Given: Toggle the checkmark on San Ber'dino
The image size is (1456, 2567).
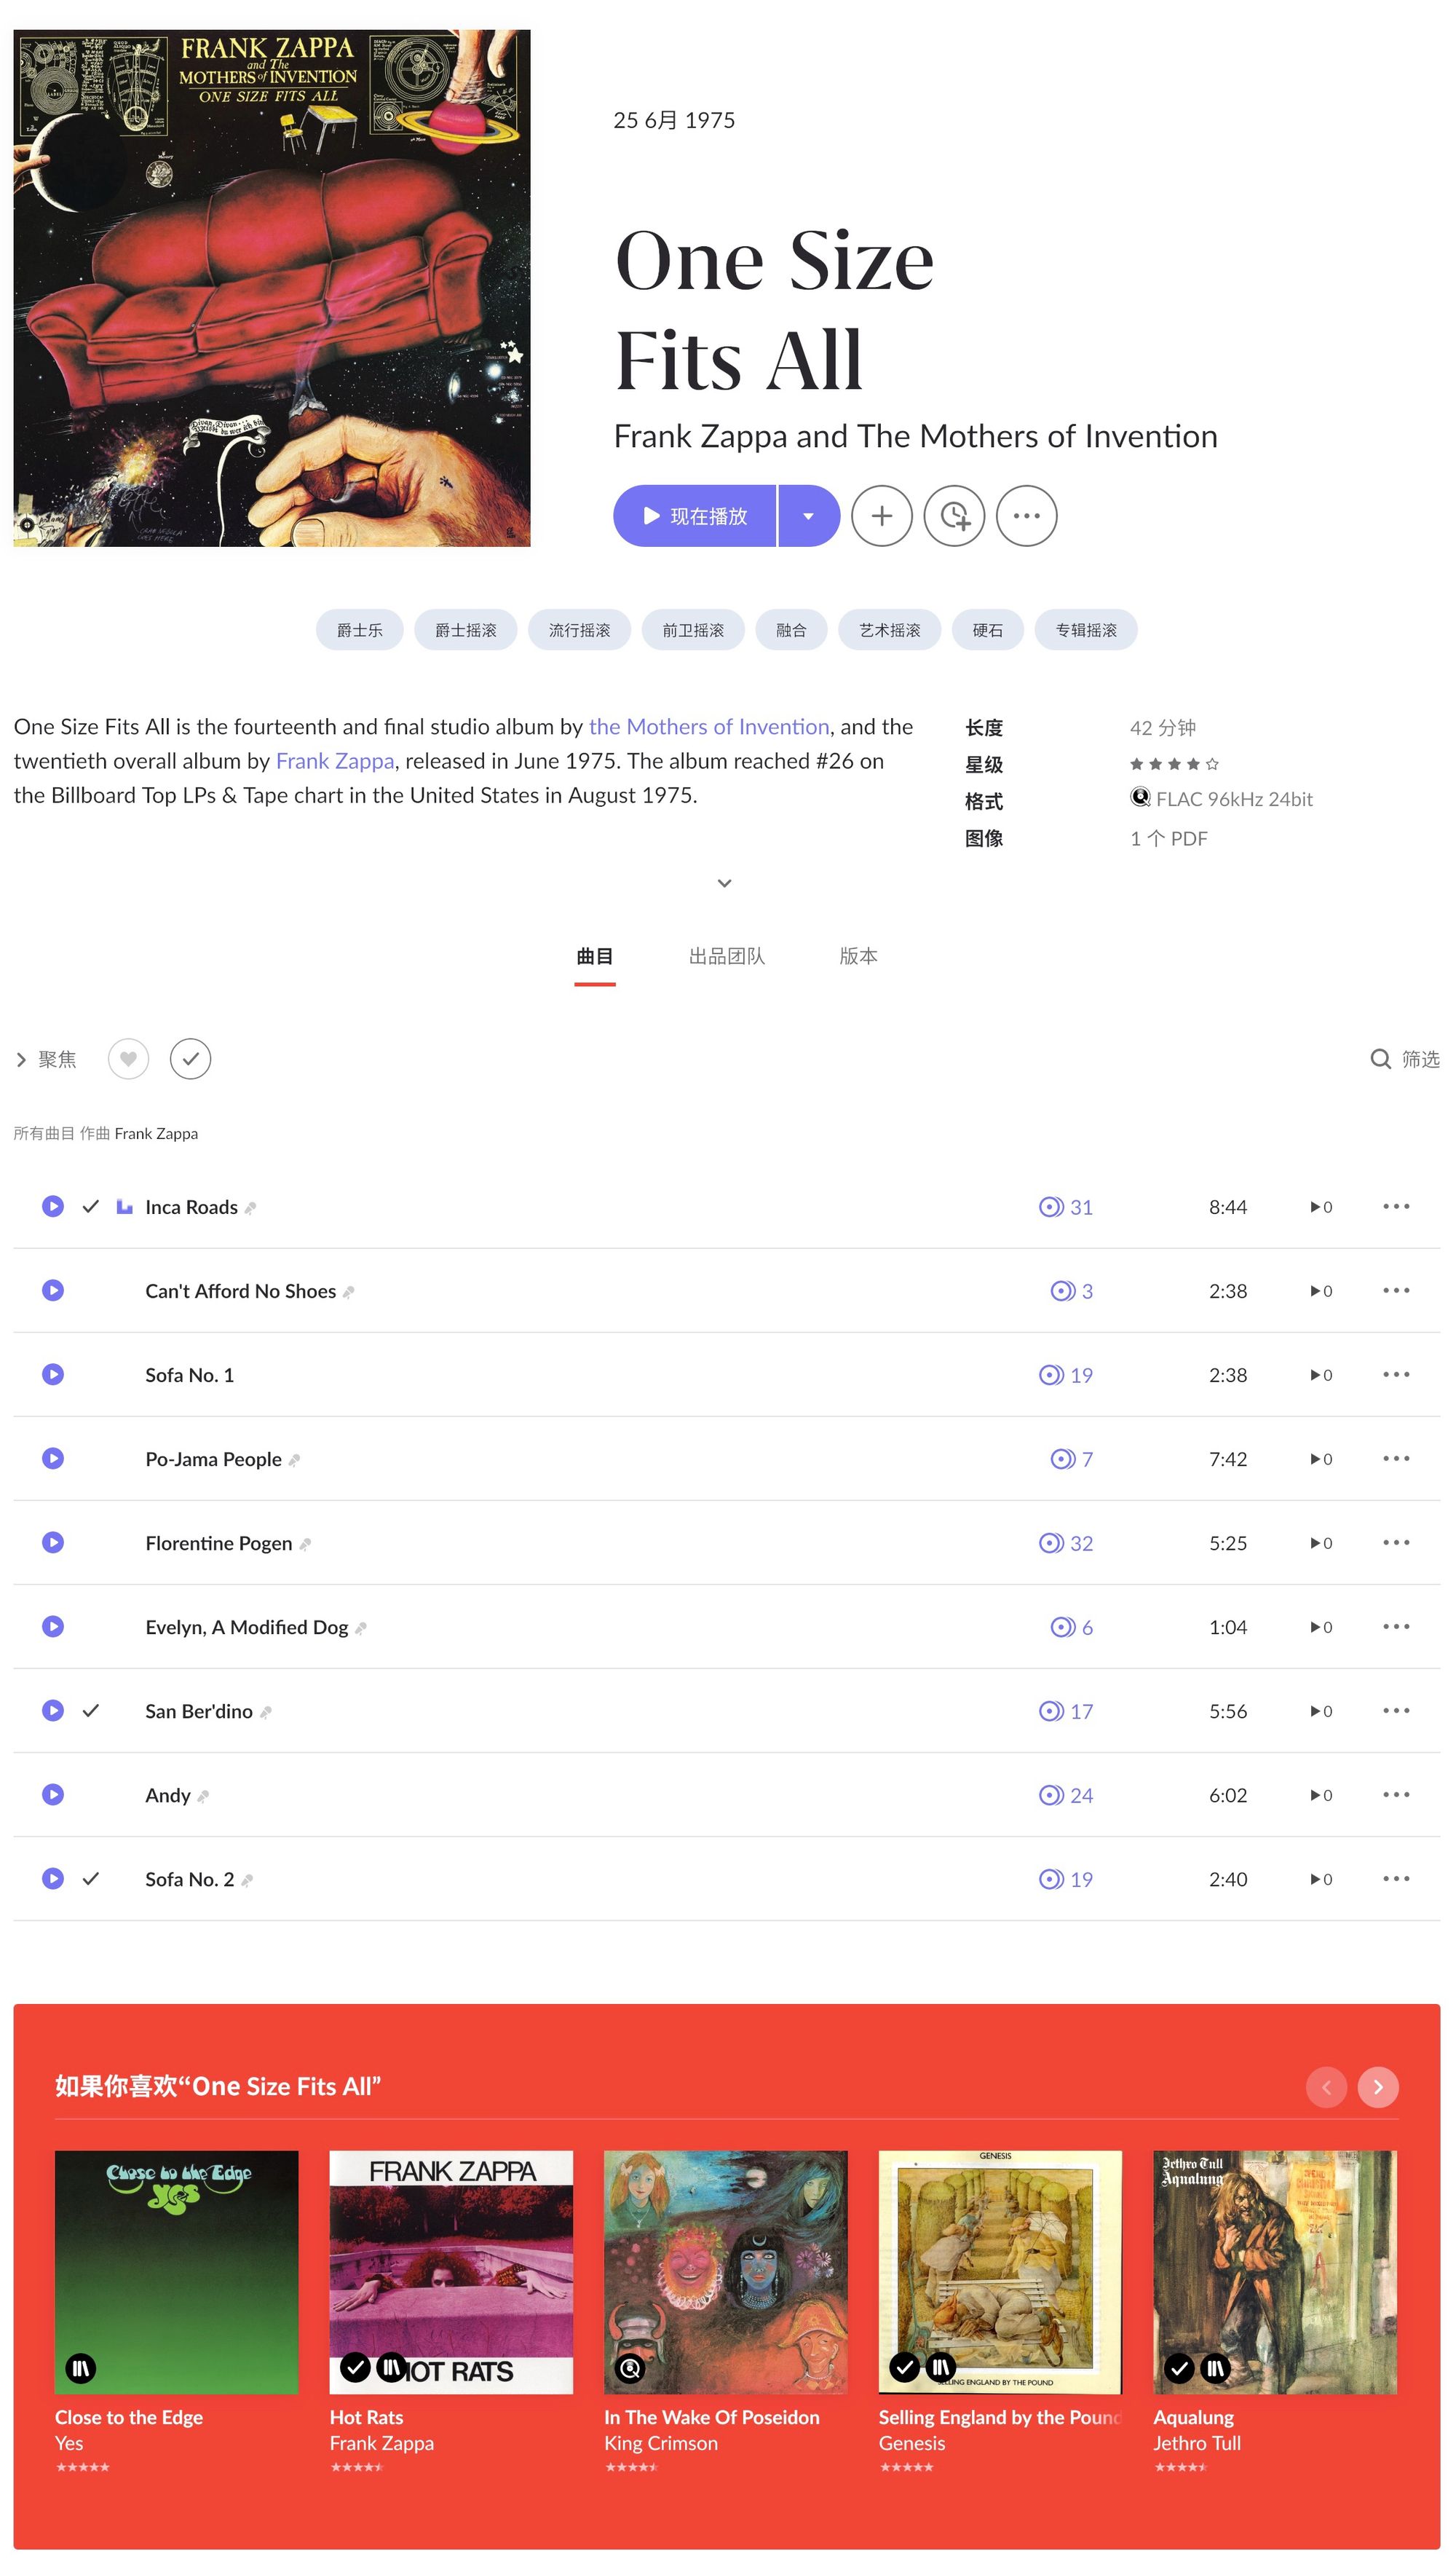Looking at the screenshot, I should point(91,1710).
